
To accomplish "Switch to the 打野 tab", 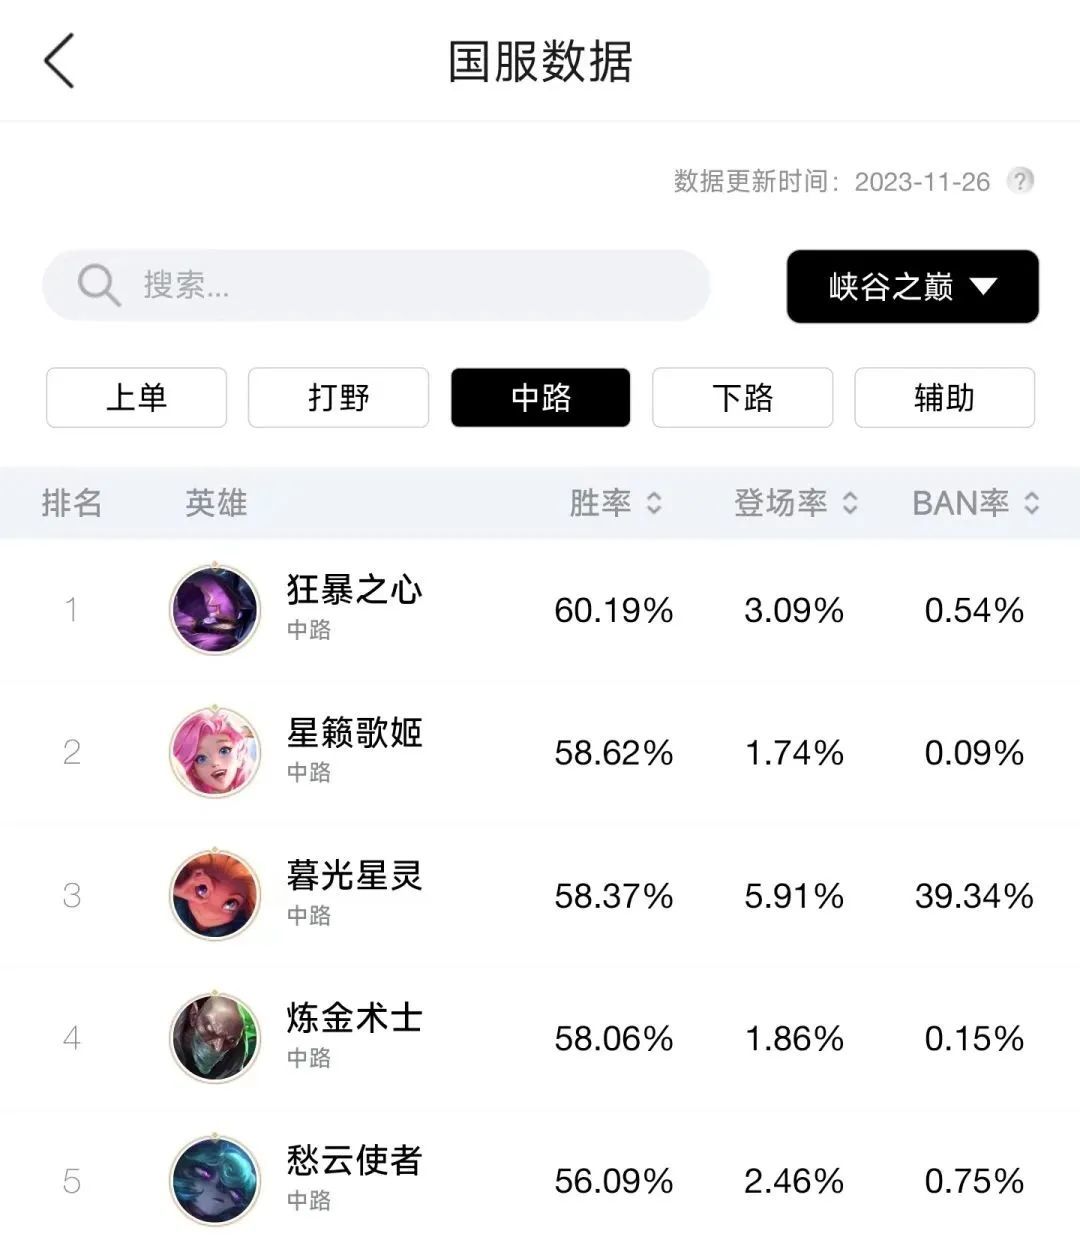I will tap(339, 398).
